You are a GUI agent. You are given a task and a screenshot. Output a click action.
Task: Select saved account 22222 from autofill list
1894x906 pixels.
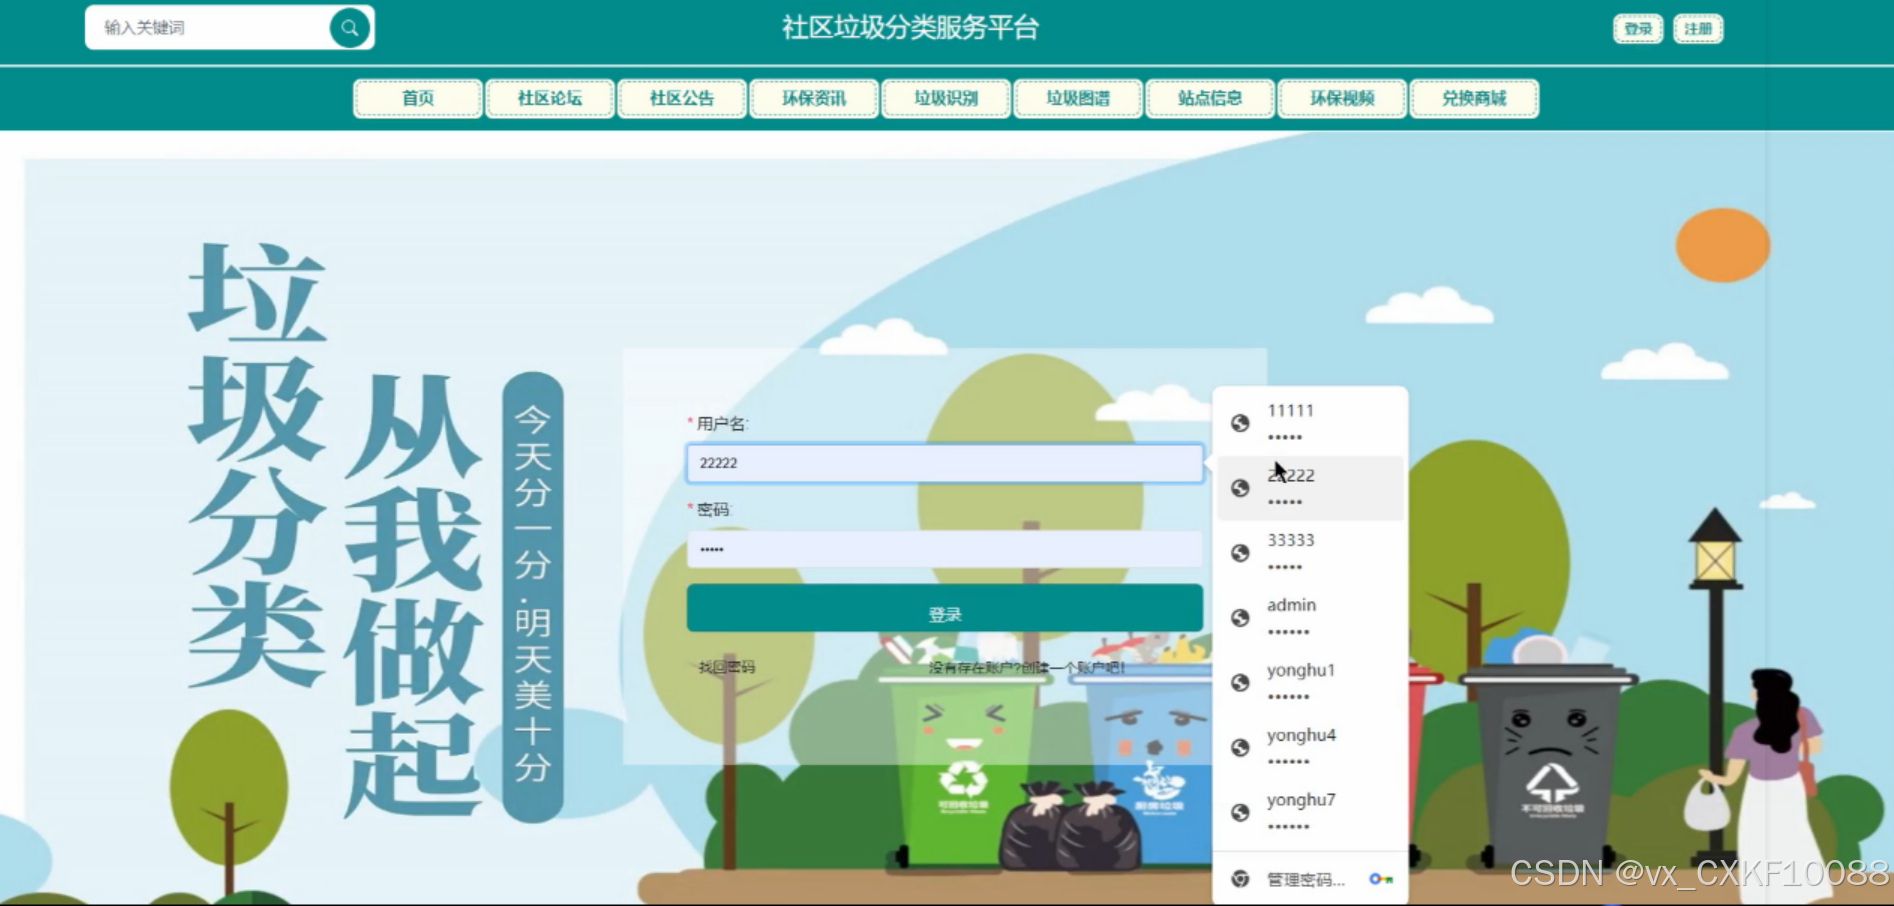[x=1310, y=488]
